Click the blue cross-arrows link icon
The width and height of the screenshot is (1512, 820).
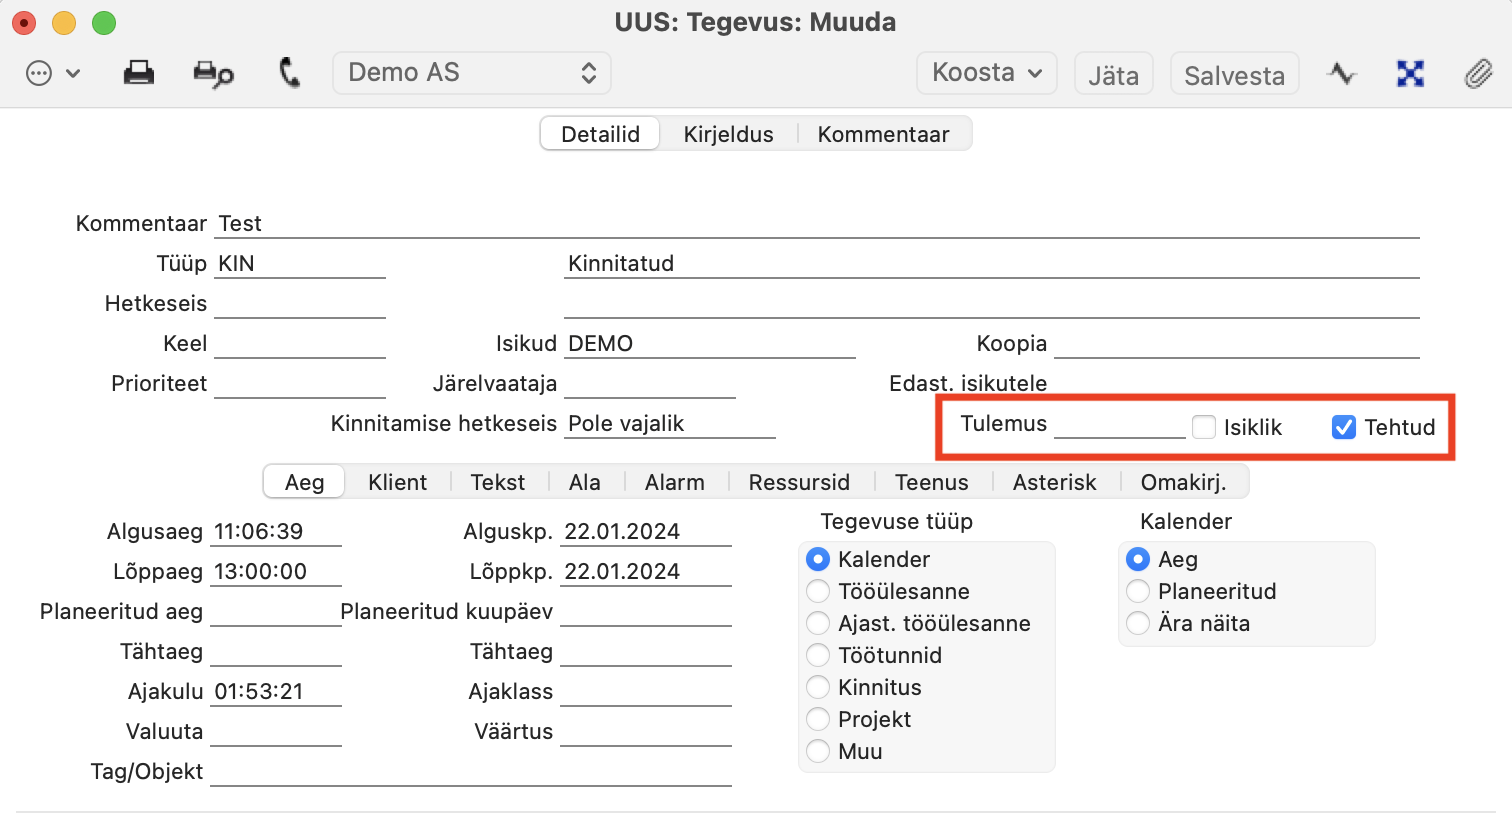click(x=1410, y=73)
